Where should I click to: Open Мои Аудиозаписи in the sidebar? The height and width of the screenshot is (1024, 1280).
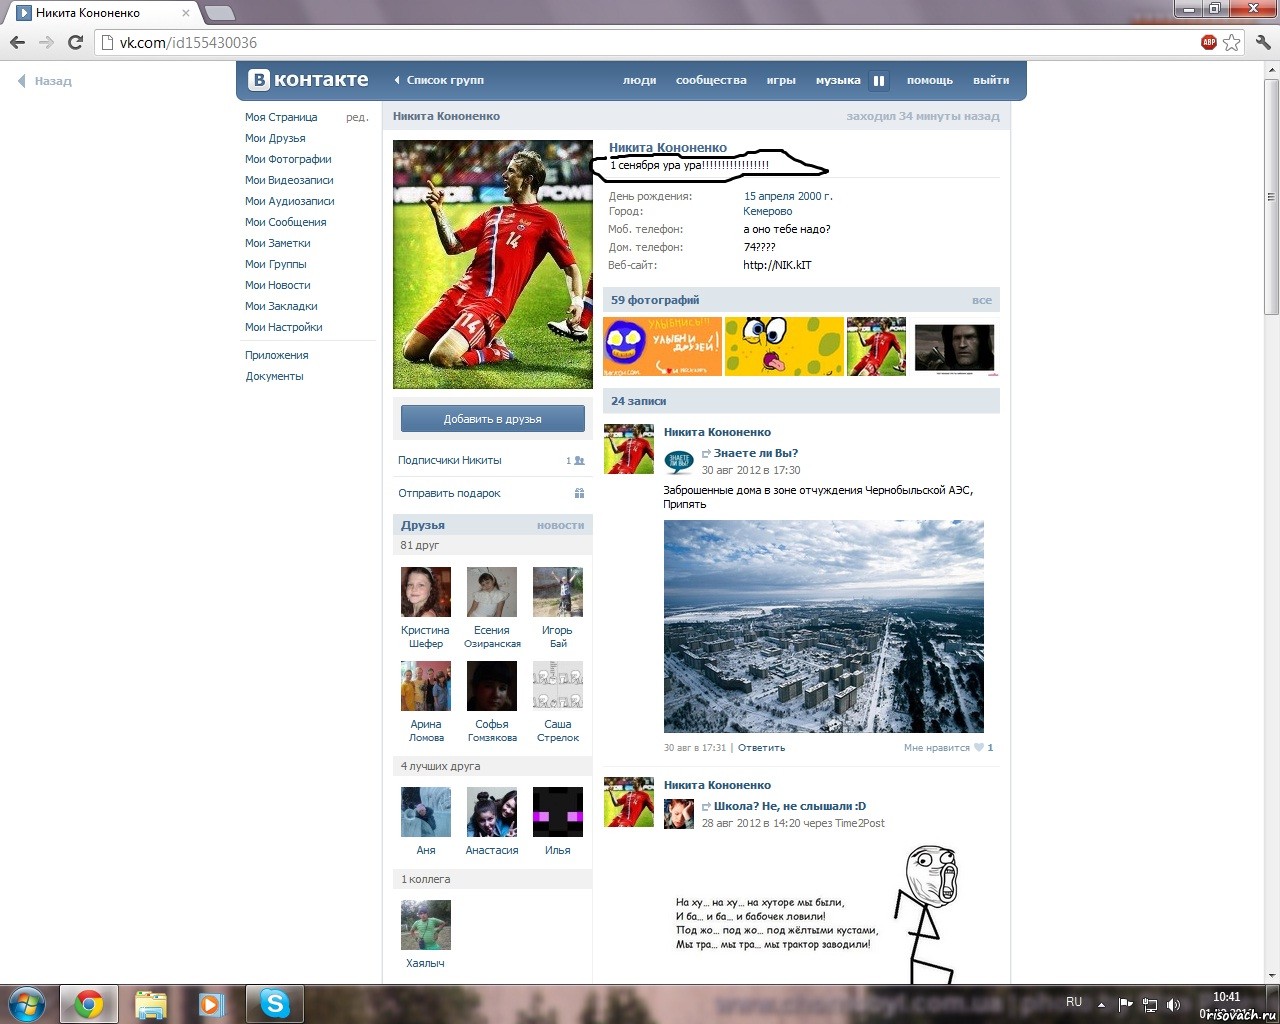pyautogui.click(x=290, y=201)
